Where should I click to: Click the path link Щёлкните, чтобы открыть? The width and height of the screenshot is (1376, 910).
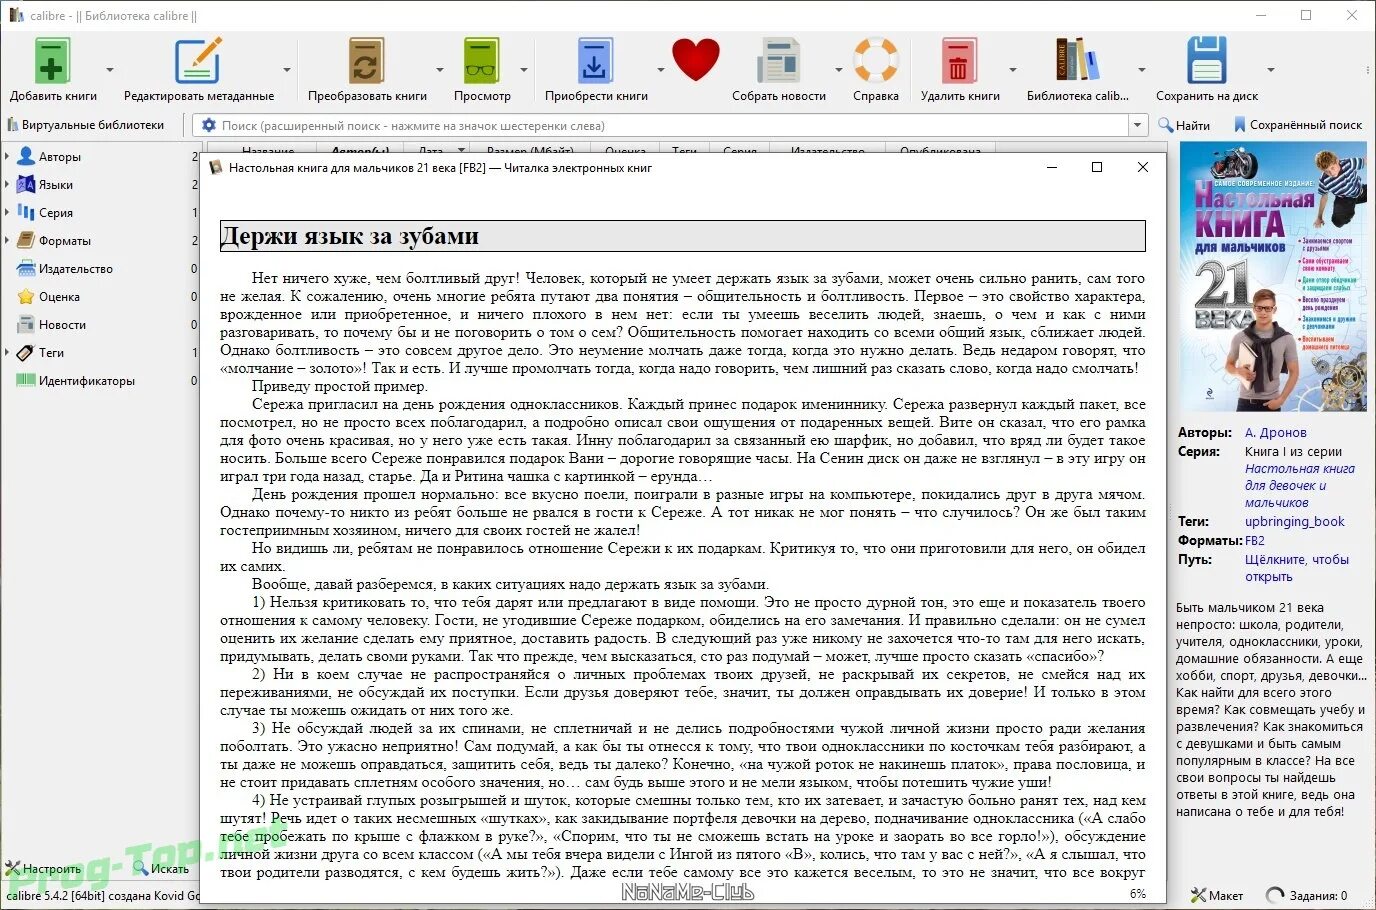tap(1297, 568)
